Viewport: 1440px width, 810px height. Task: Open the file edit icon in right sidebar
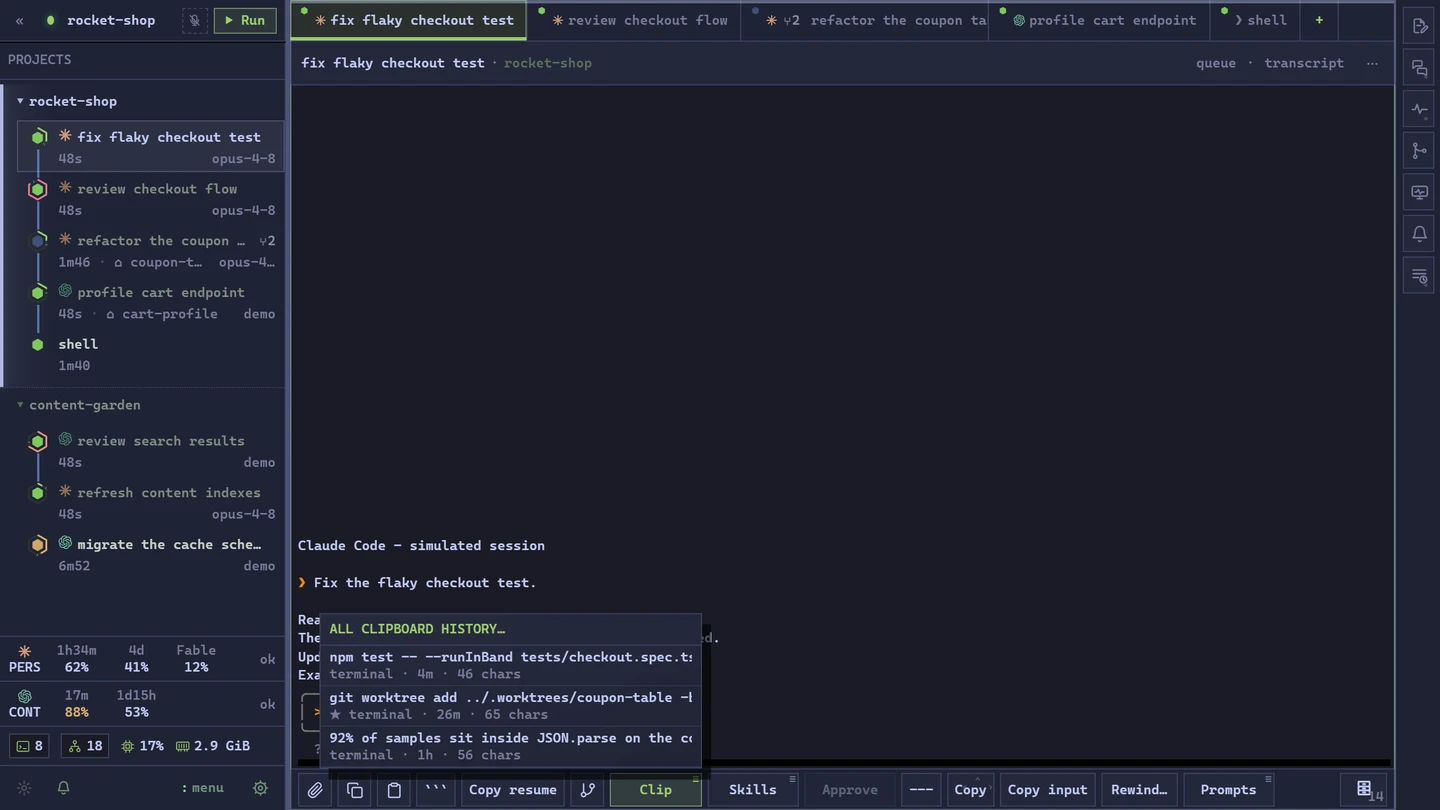coord(1419,27)
